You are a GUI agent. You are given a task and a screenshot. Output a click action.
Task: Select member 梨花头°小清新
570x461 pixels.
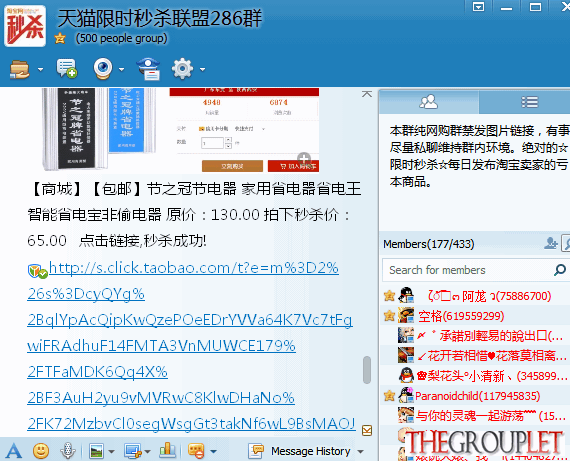click(x=475, y=376)
